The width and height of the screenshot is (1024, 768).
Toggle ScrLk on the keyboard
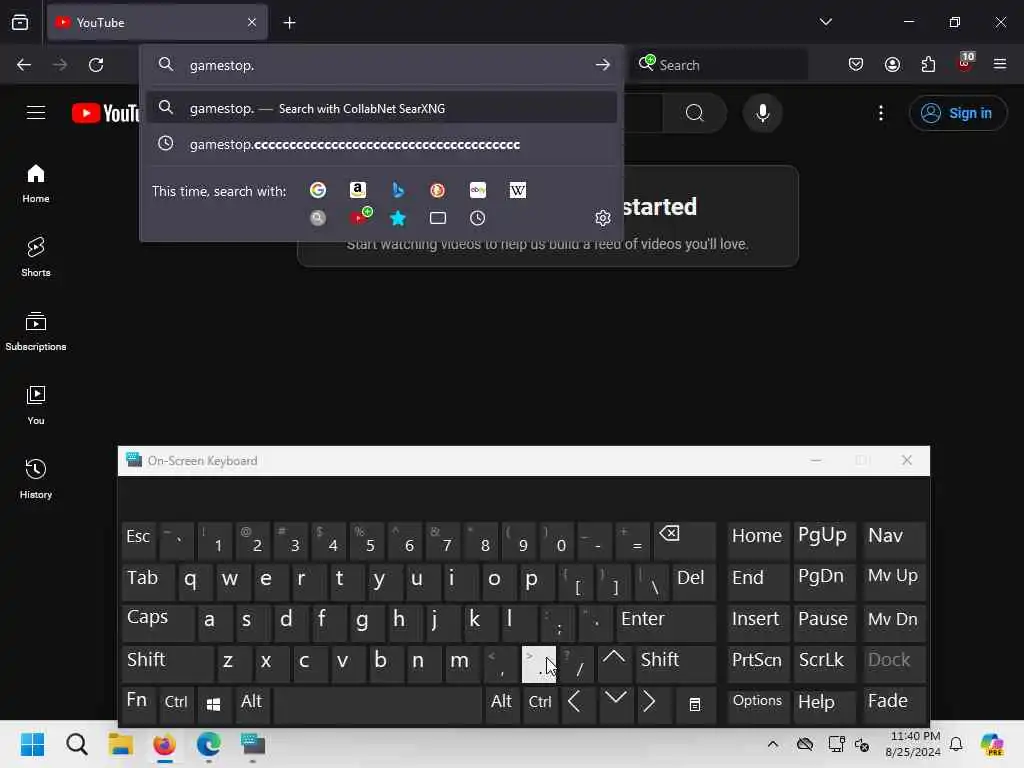[823, 664]
